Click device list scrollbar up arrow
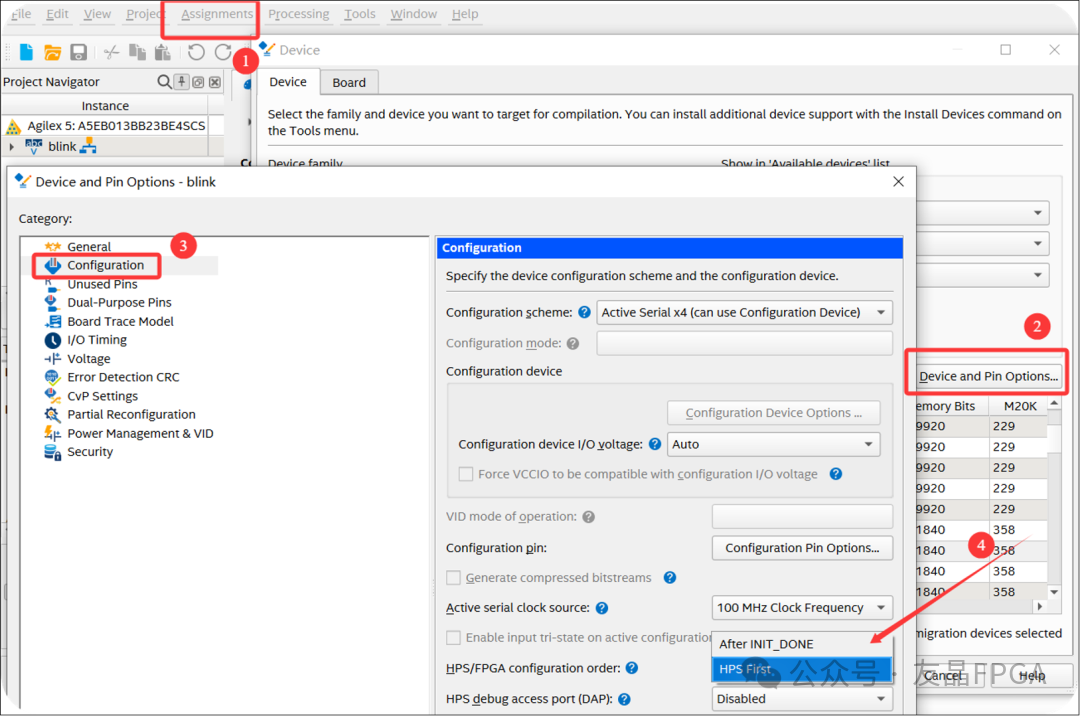Viewport: 1080px width, 716px height. (x=1054, y=403)
